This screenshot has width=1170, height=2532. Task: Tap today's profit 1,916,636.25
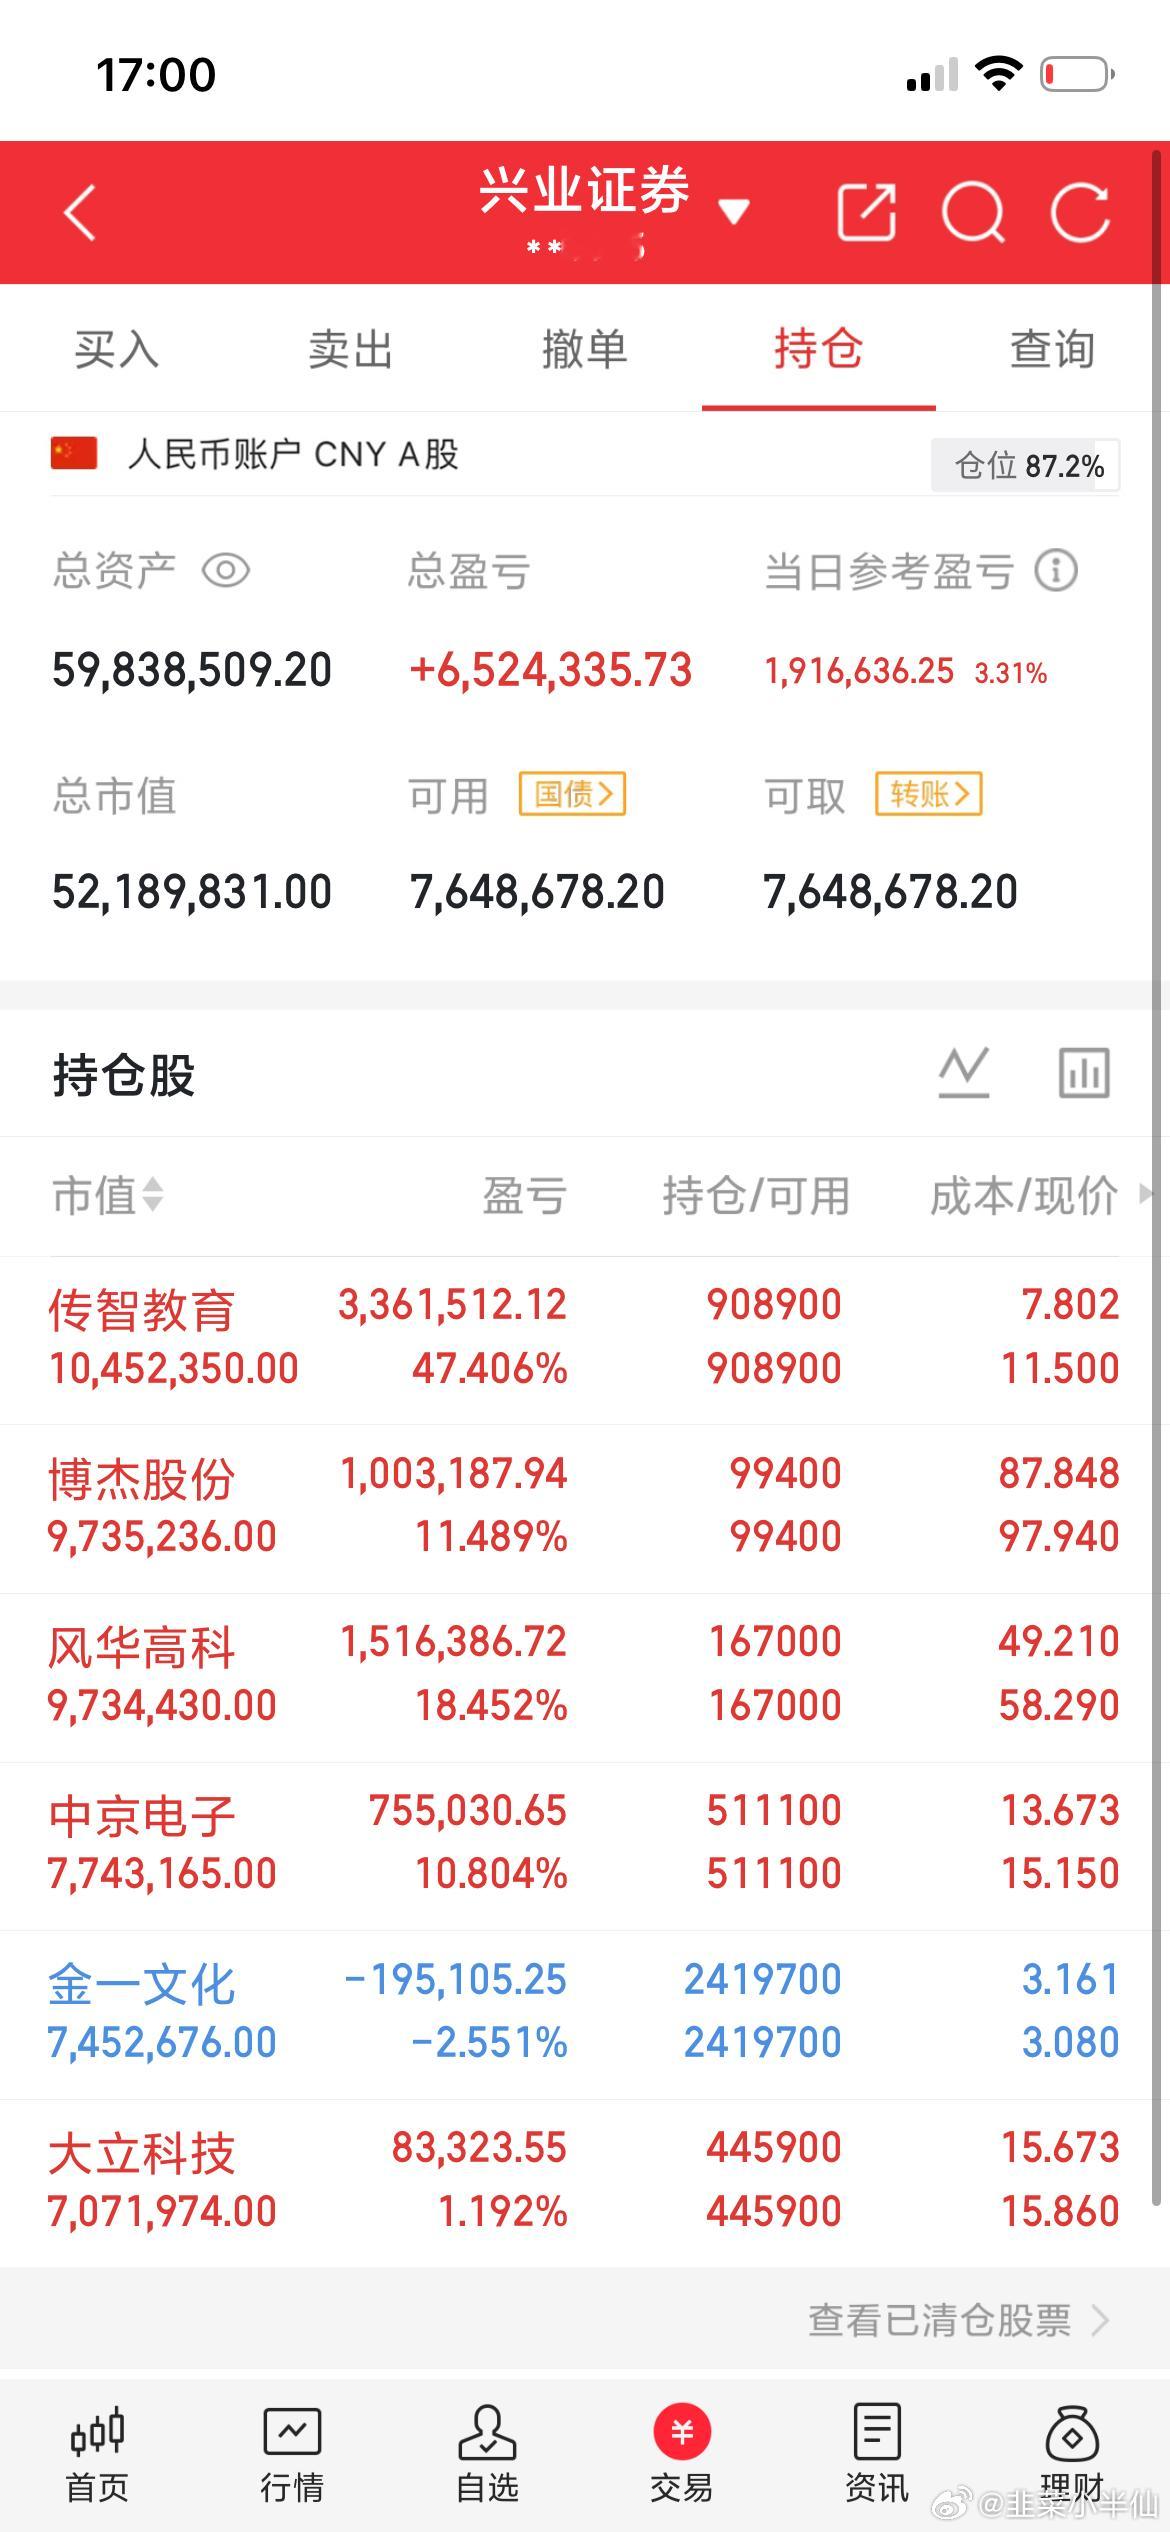coord(859,671)
